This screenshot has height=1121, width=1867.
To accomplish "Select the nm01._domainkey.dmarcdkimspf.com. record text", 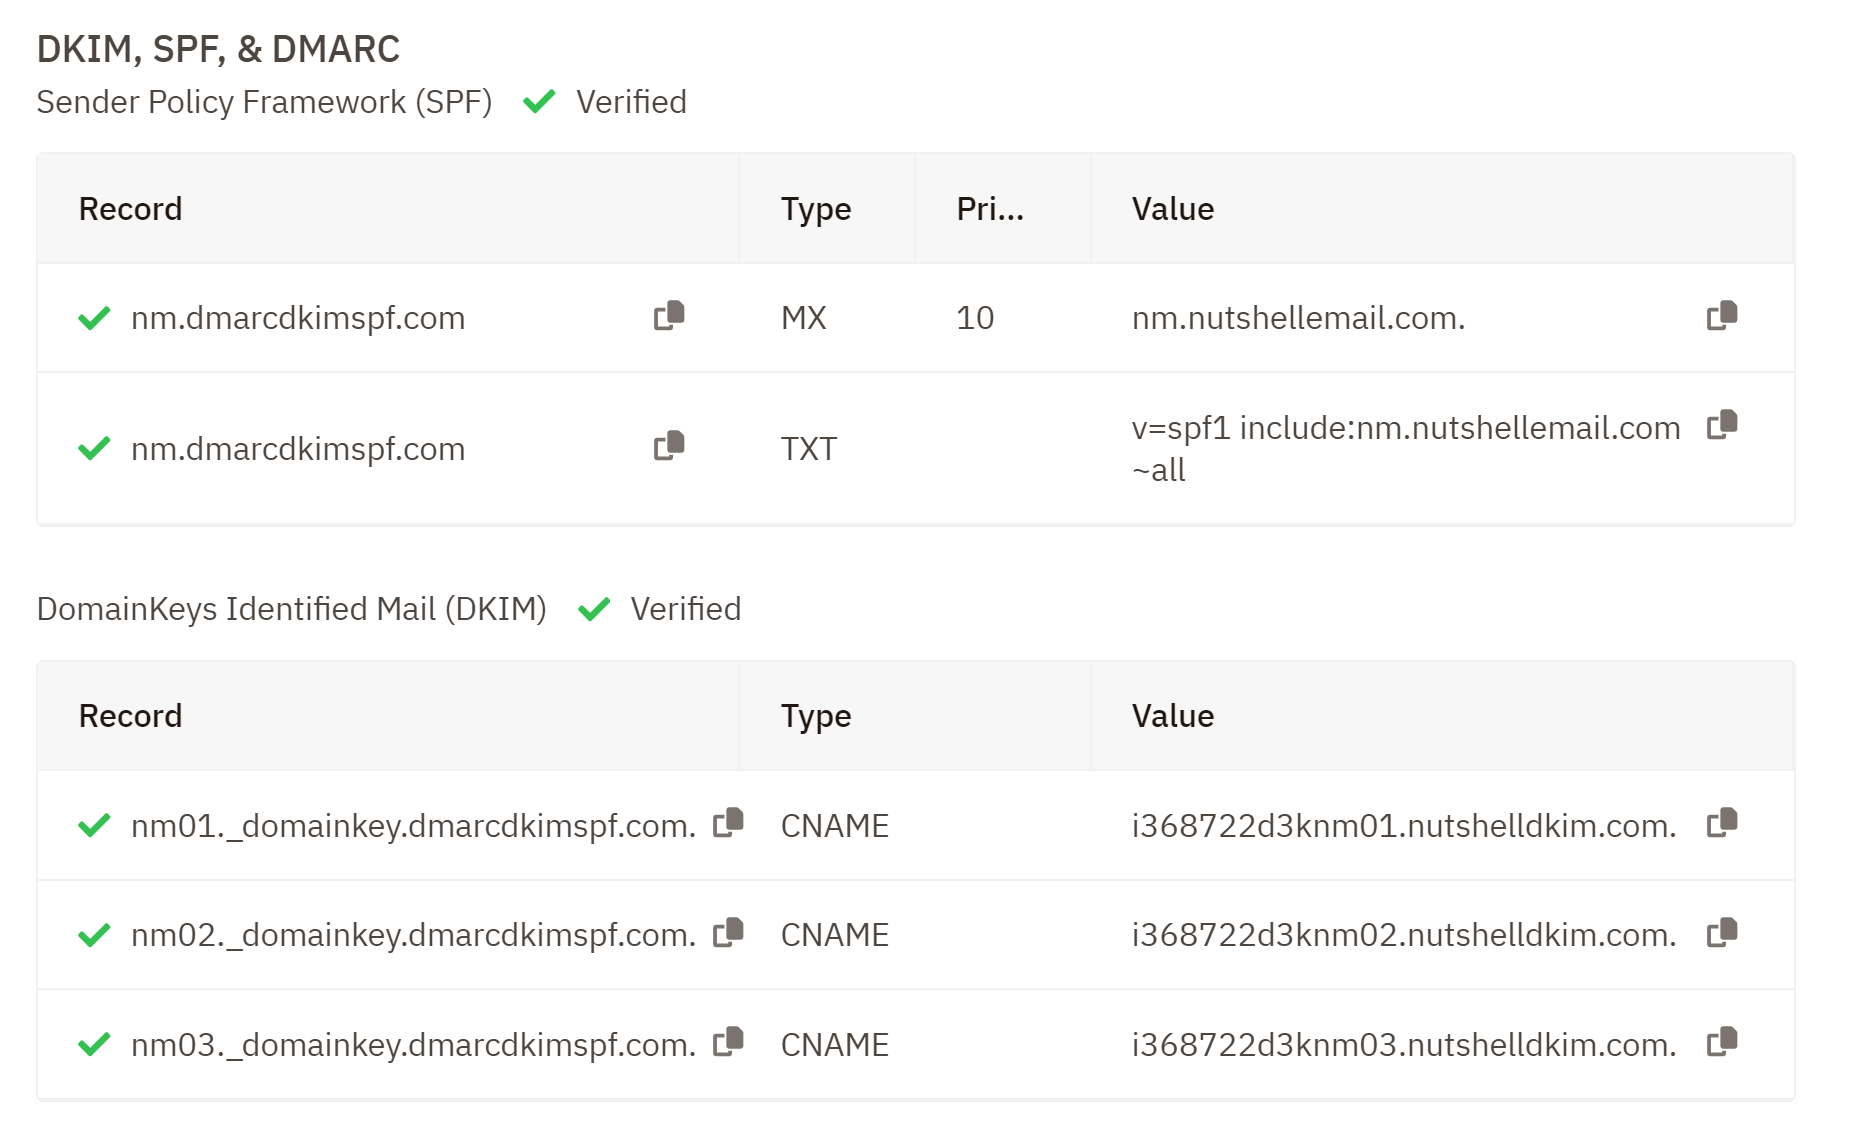I will [414, 826].
